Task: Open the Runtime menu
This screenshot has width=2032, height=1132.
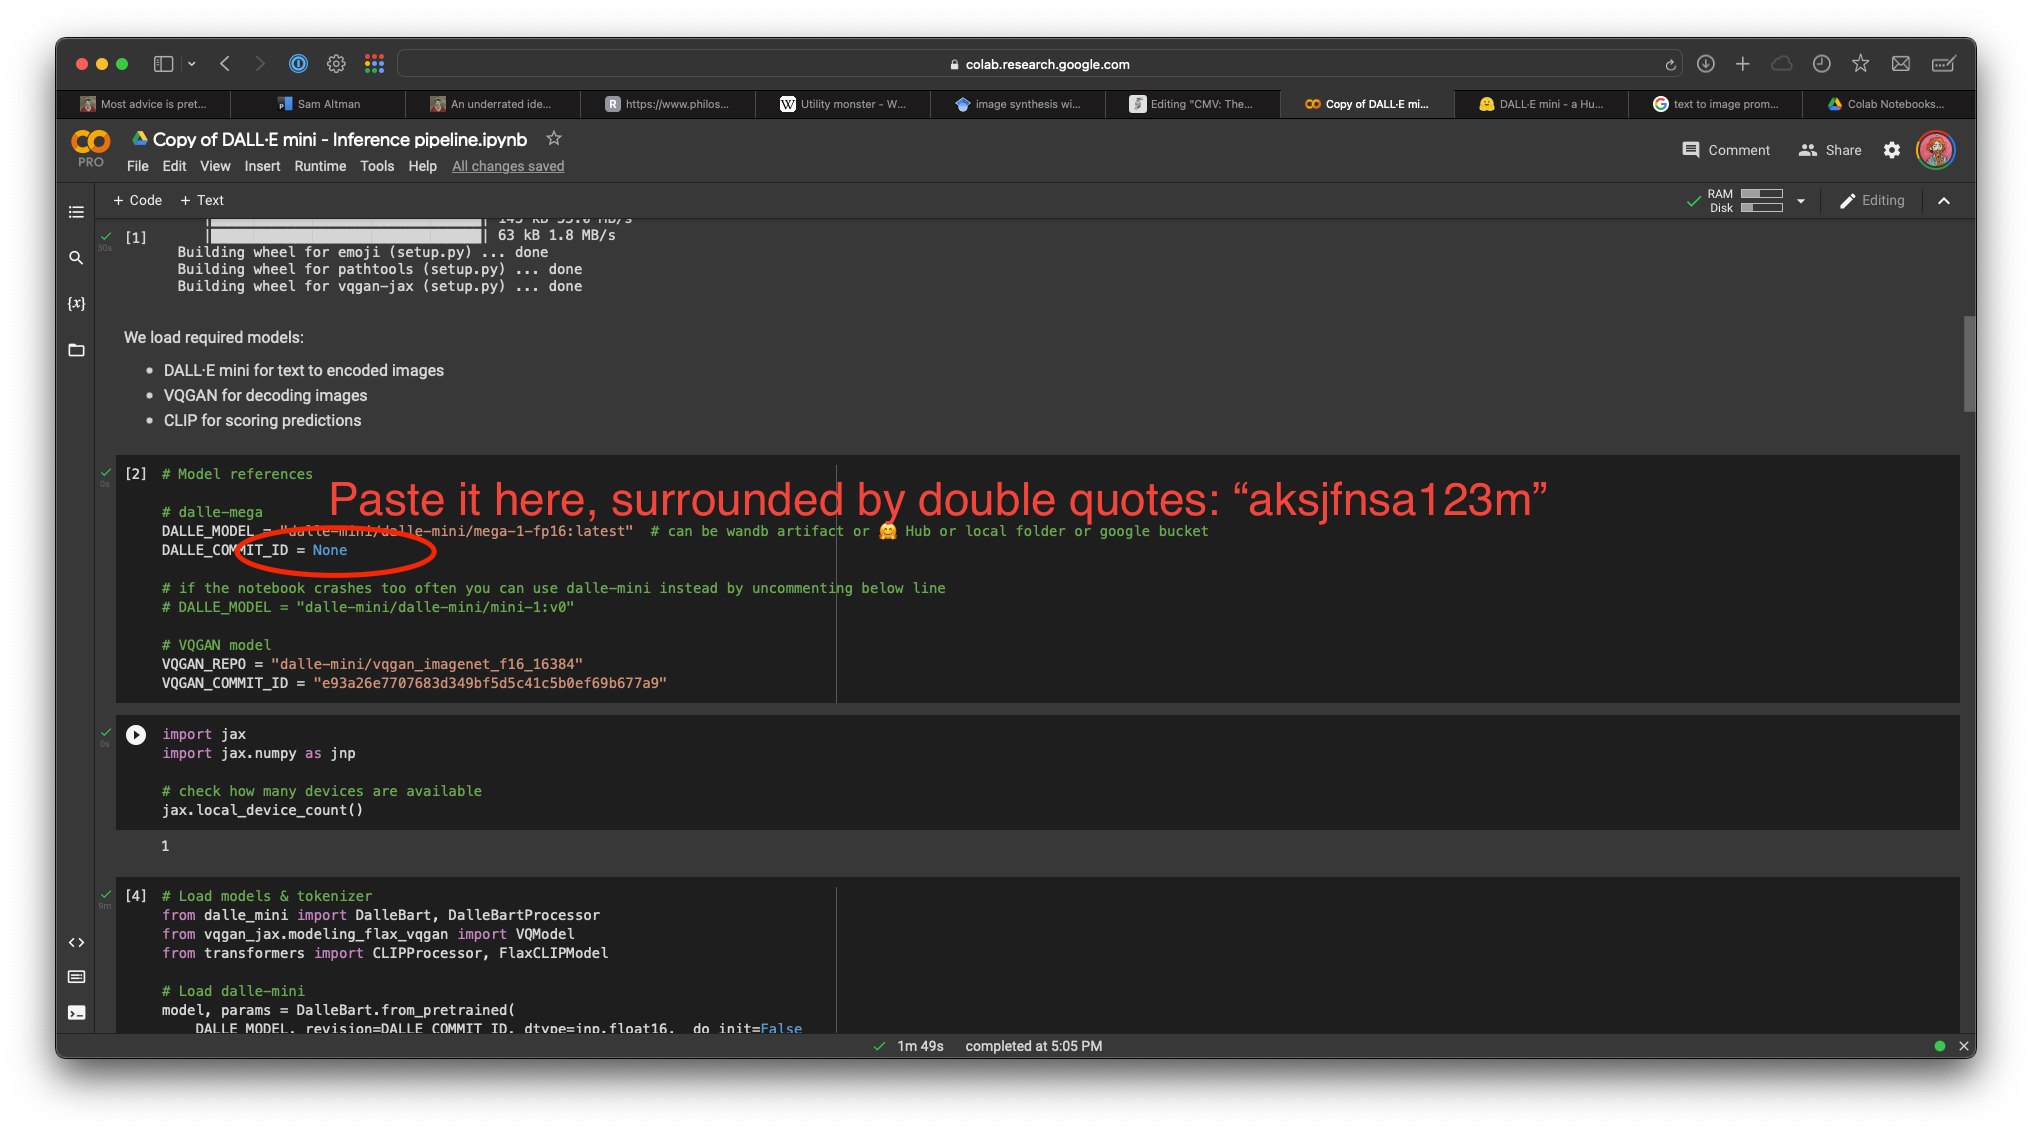Action: 319,166
